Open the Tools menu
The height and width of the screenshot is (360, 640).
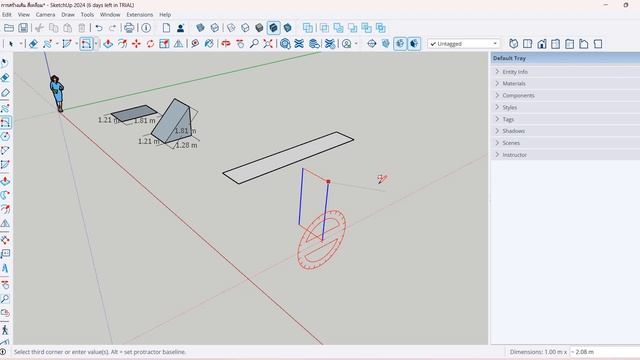coord(87,14)
